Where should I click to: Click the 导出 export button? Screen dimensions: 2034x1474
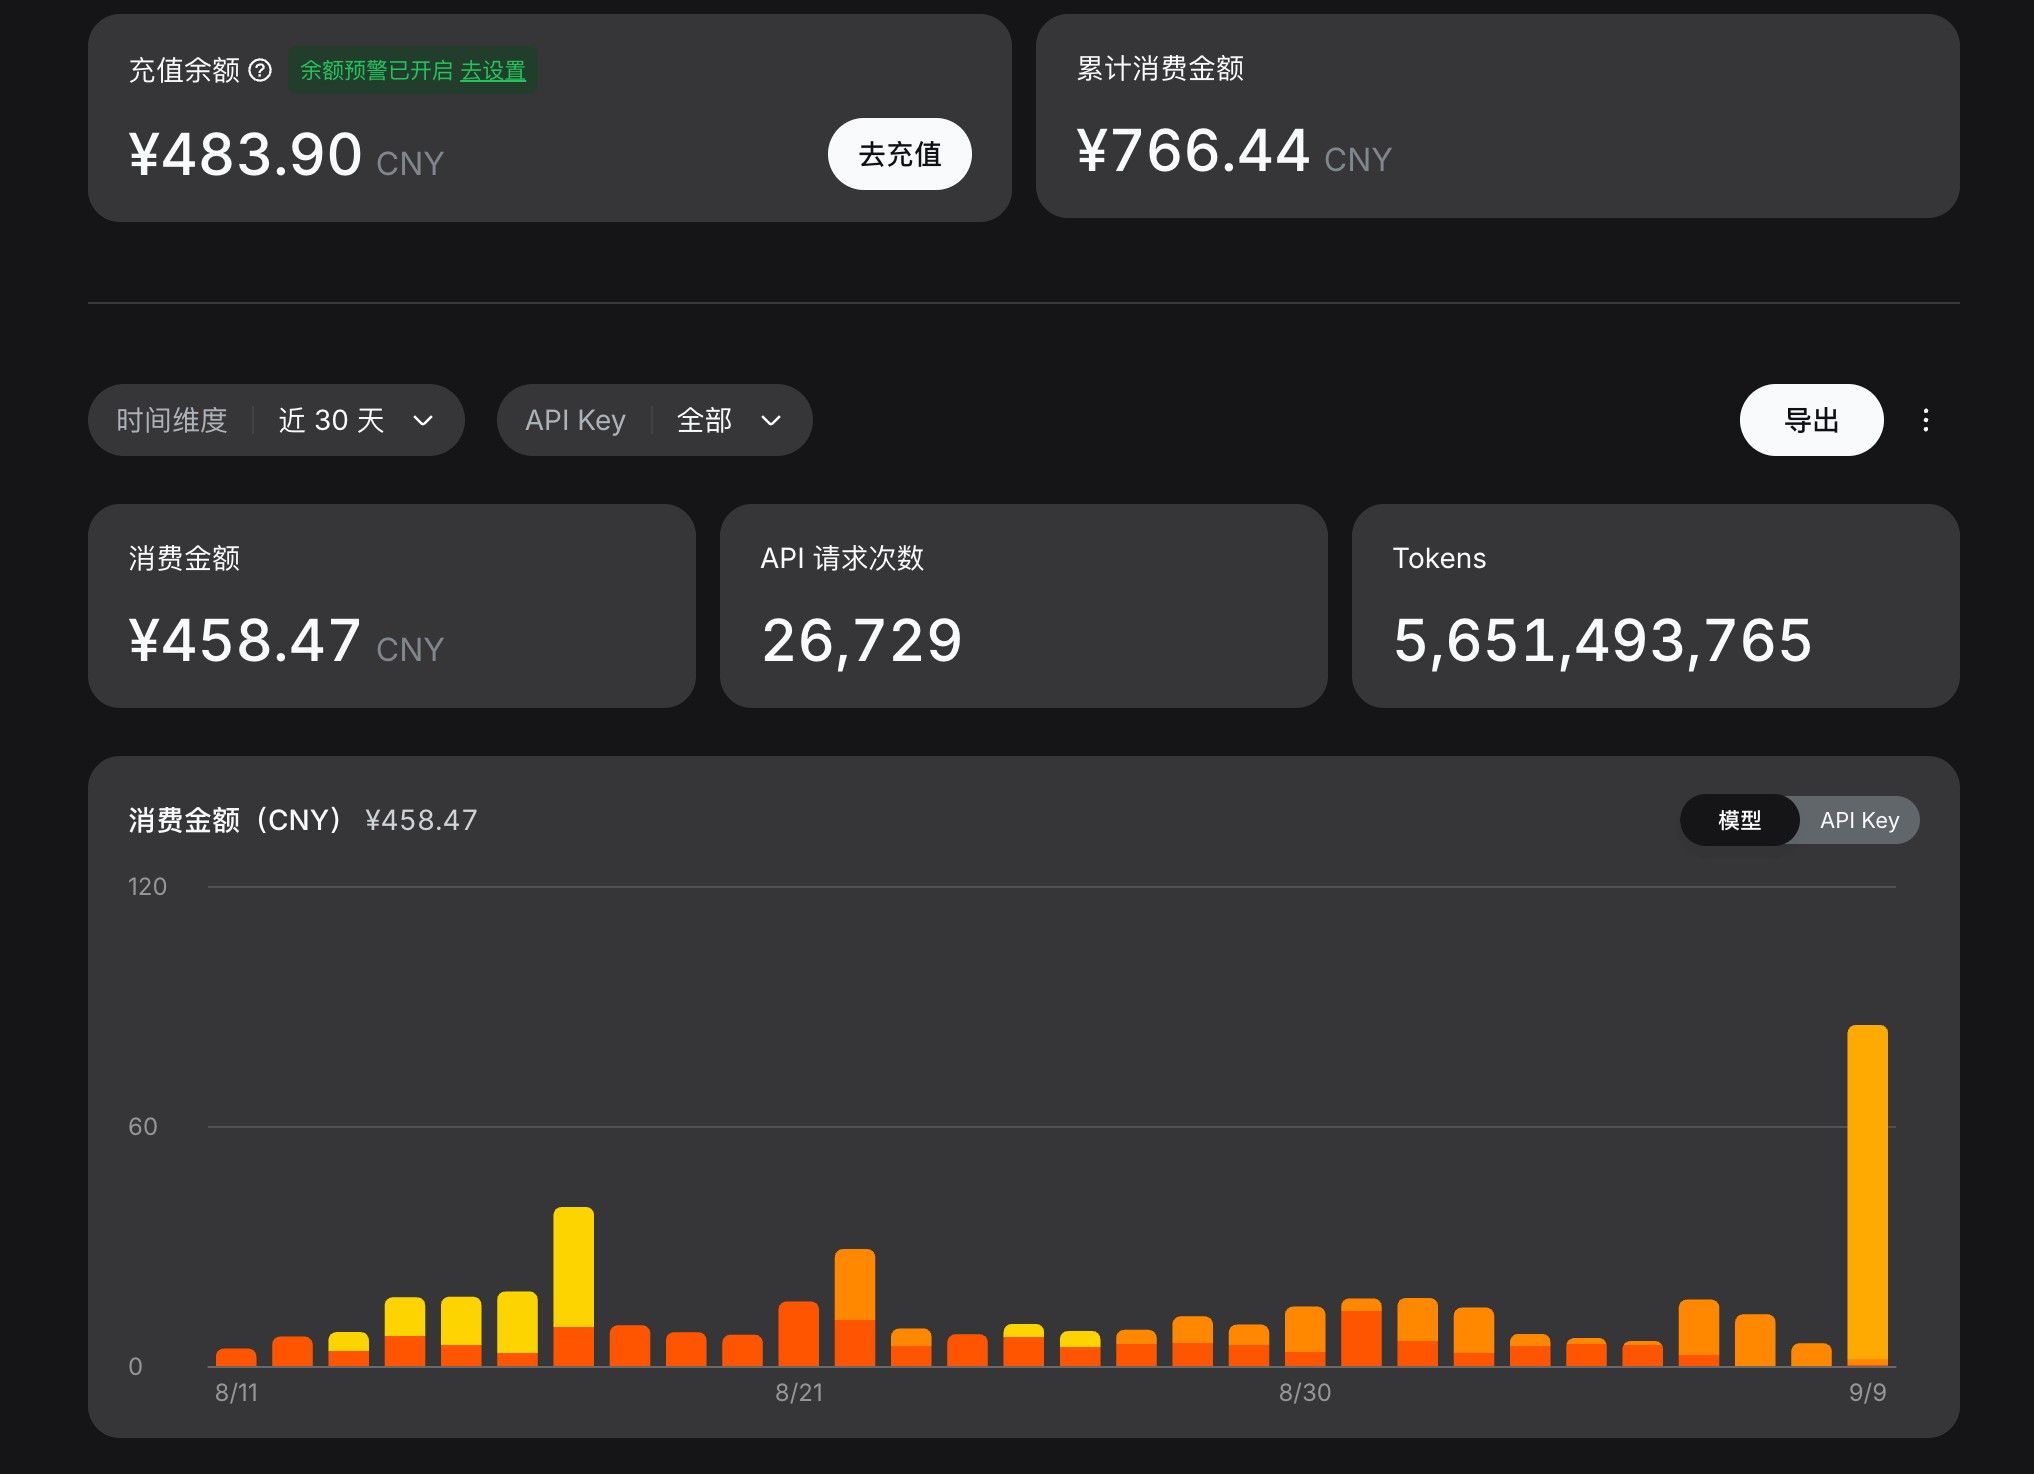(1811, 420)
